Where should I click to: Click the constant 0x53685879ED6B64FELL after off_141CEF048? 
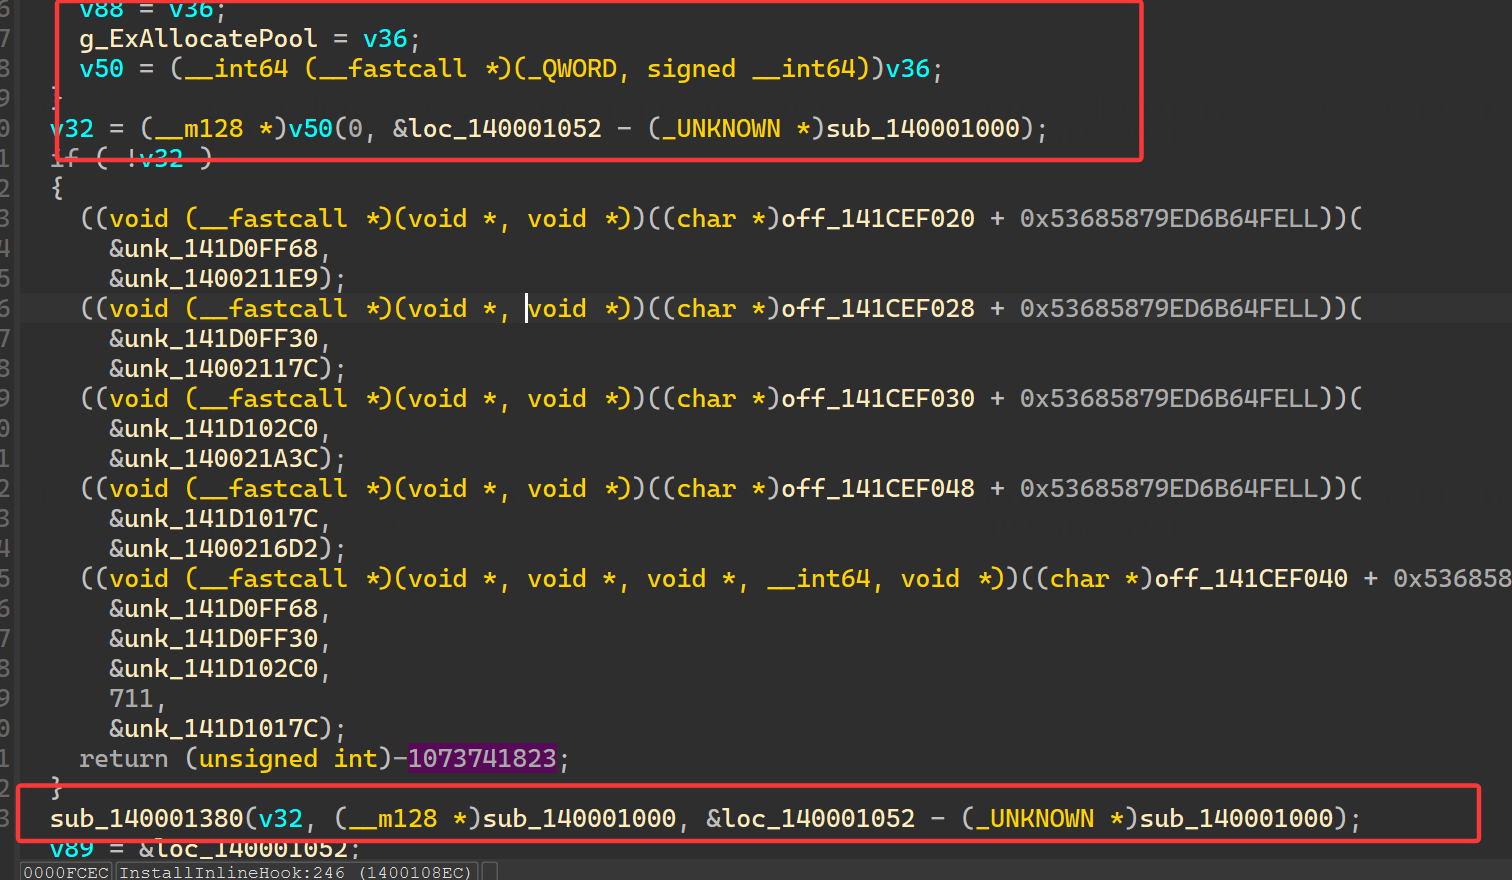(1169, 489)
